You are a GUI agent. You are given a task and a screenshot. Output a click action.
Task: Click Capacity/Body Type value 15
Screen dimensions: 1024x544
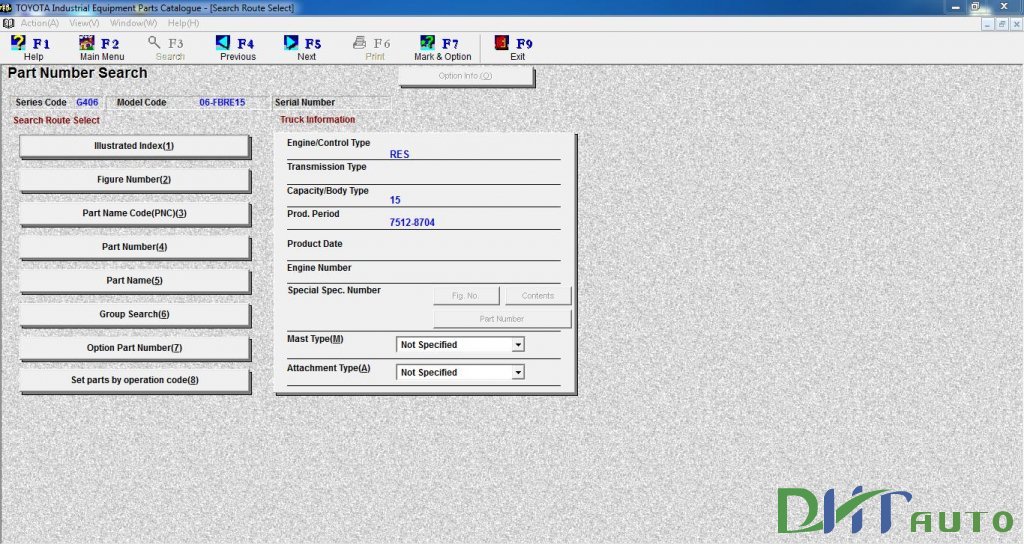click(x=395, y=200)
